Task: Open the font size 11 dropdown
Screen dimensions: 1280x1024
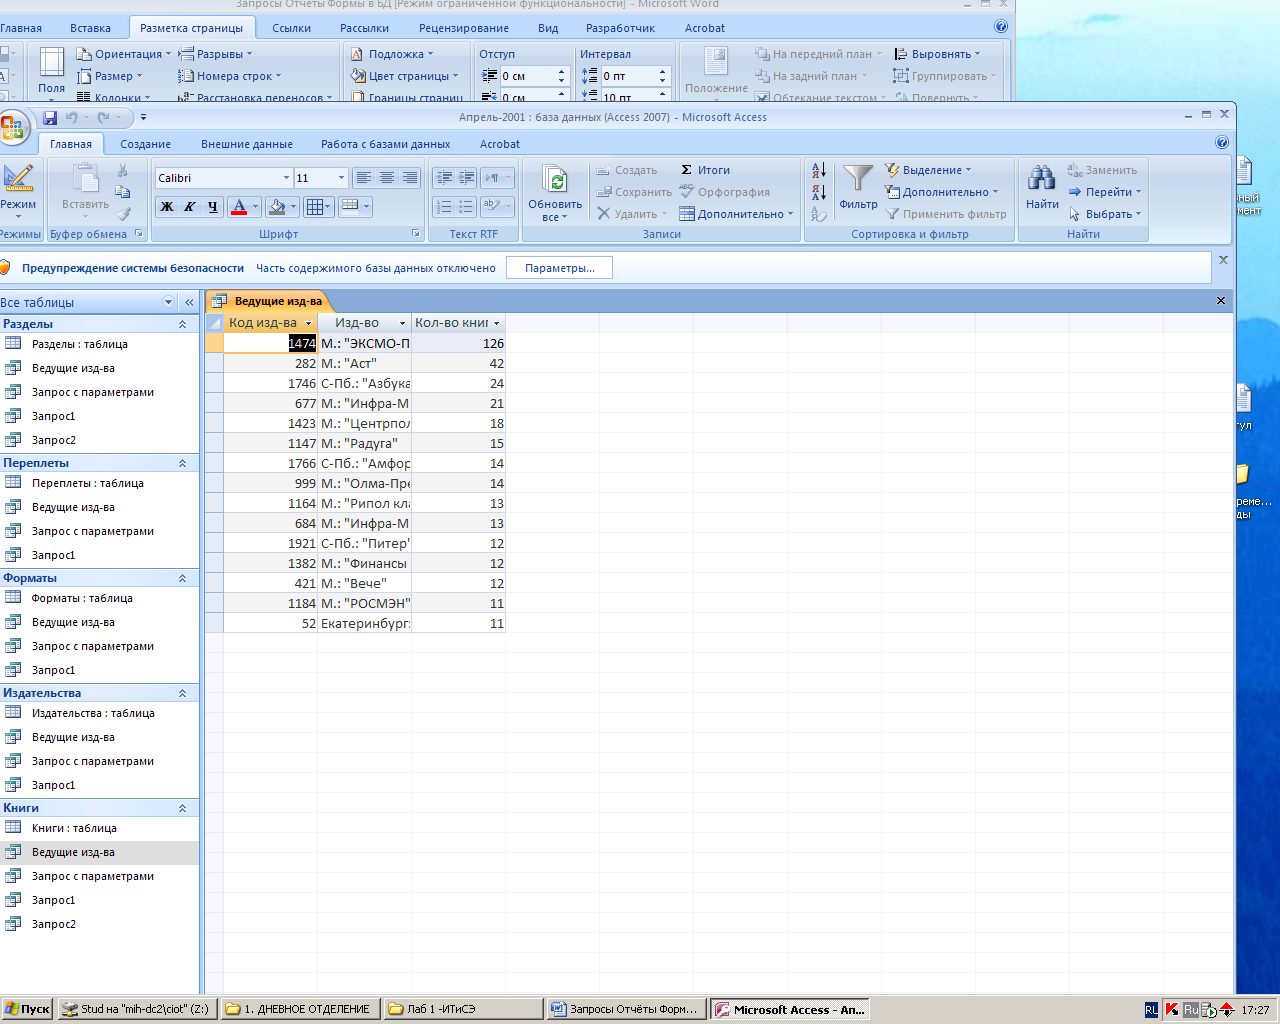Action: tap(341, 178)
